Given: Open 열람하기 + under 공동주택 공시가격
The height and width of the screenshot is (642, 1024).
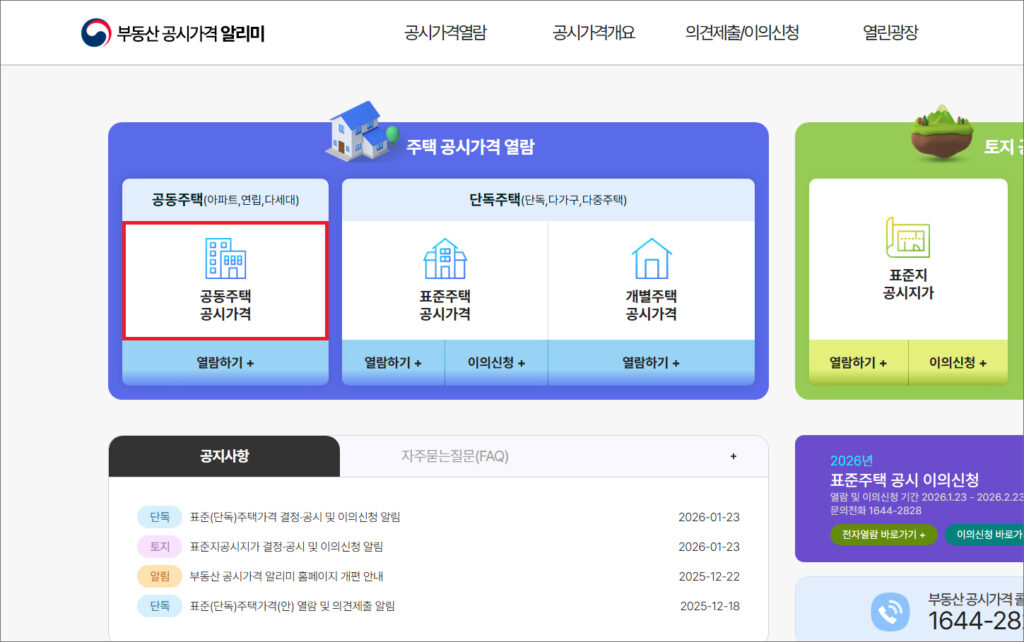Looking at the screenshot, I should point(225,362).
